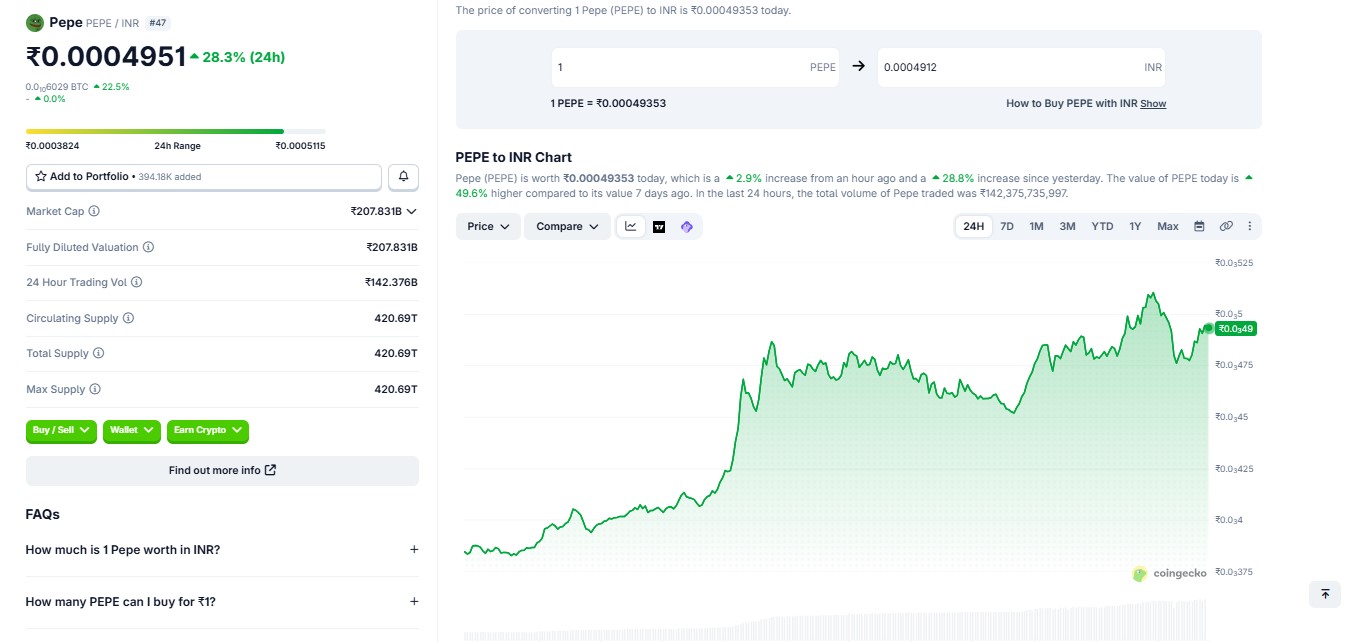Click the ₹0.0005115 24h high value
This screenshot has height=642, width=1350.
301,146
